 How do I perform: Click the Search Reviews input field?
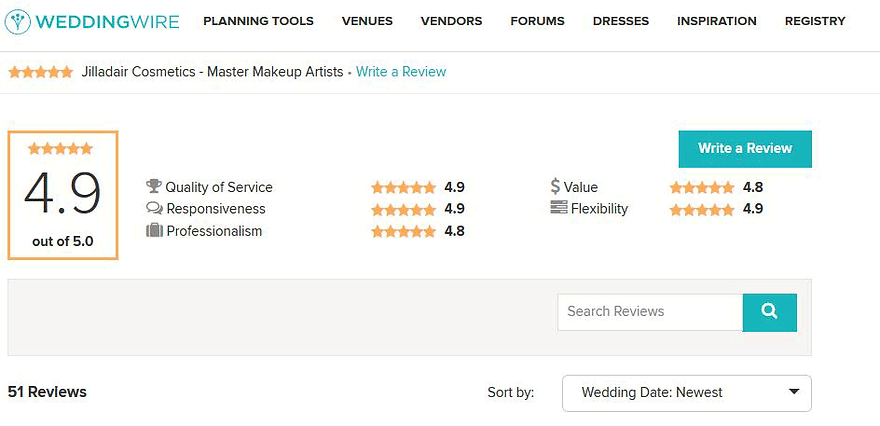650,312
